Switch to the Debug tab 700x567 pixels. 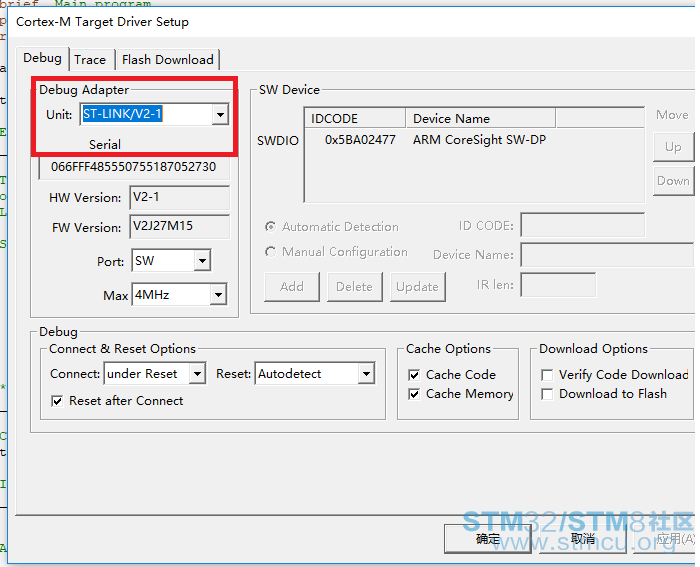pyautogui.click(x=42, y=58)
